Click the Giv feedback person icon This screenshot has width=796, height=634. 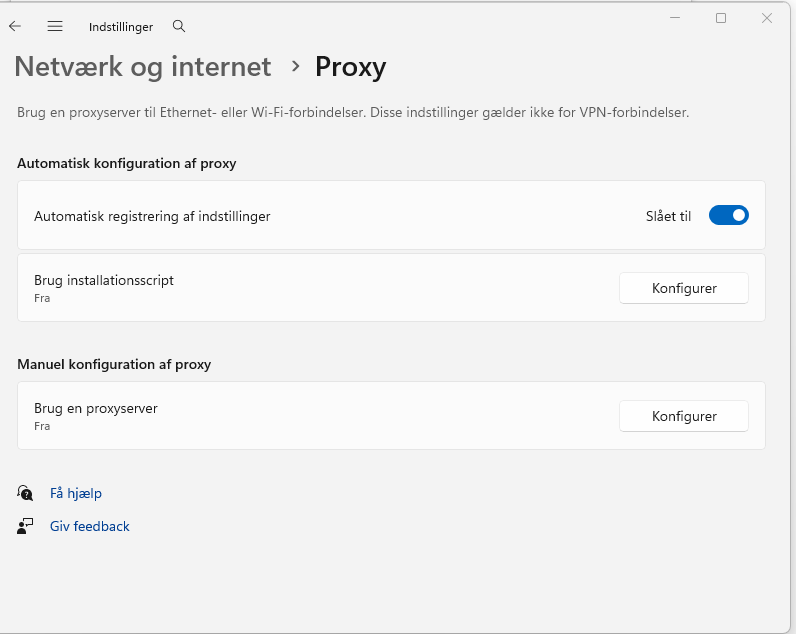coord(25,526)
